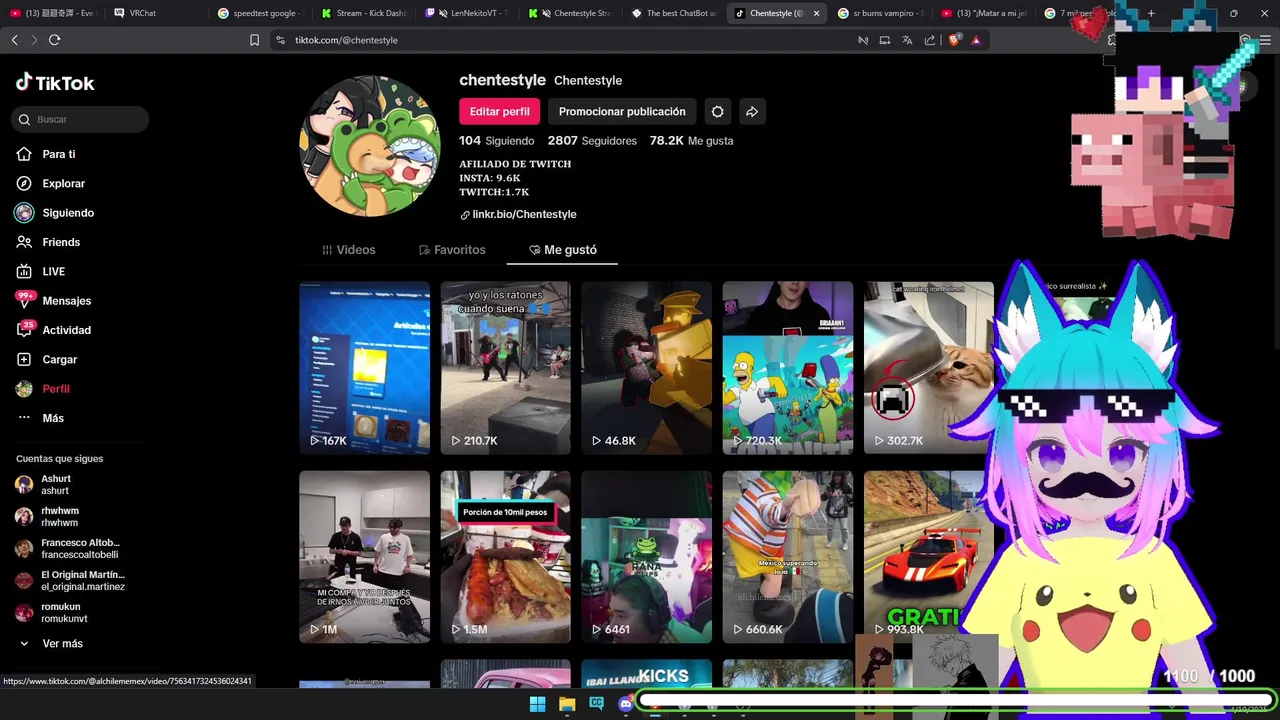Open the TikTok logo home link
This screenshot has height=720, width=1280.
(55, 83)
